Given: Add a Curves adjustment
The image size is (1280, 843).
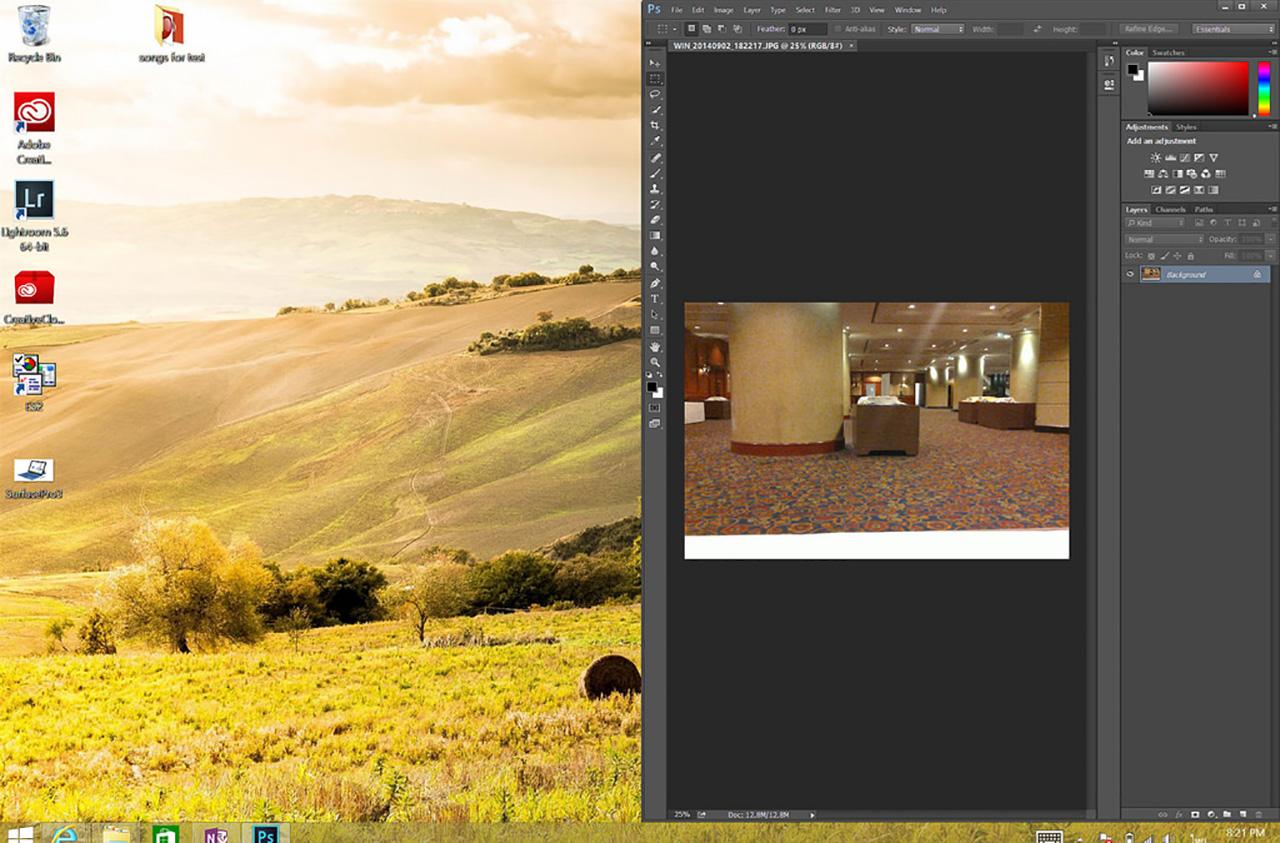Looking at the screenshot, I should [1185, 158].
